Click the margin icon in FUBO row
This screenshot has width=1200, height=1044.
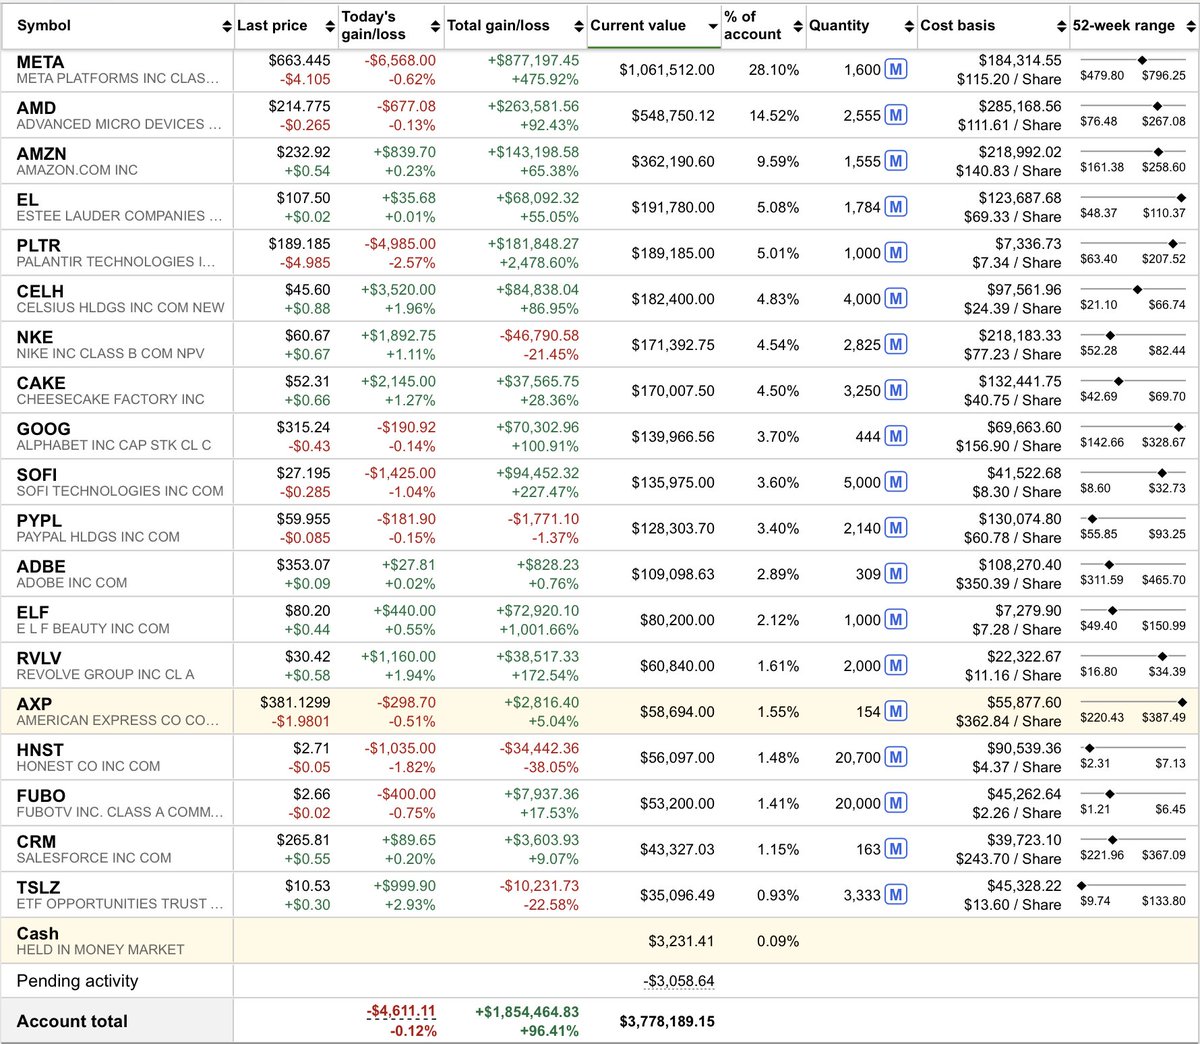896,804
